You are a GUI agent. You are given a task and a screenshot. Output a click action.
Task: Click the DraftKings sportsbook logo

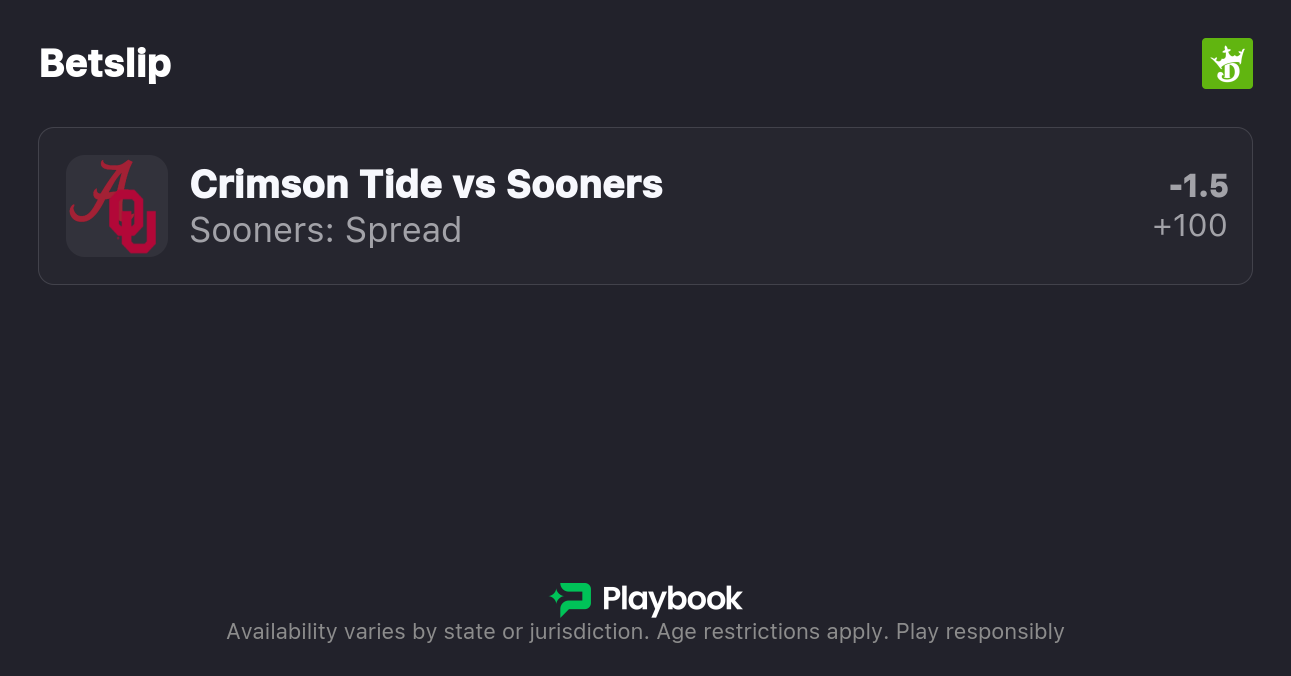point(1227,64)
